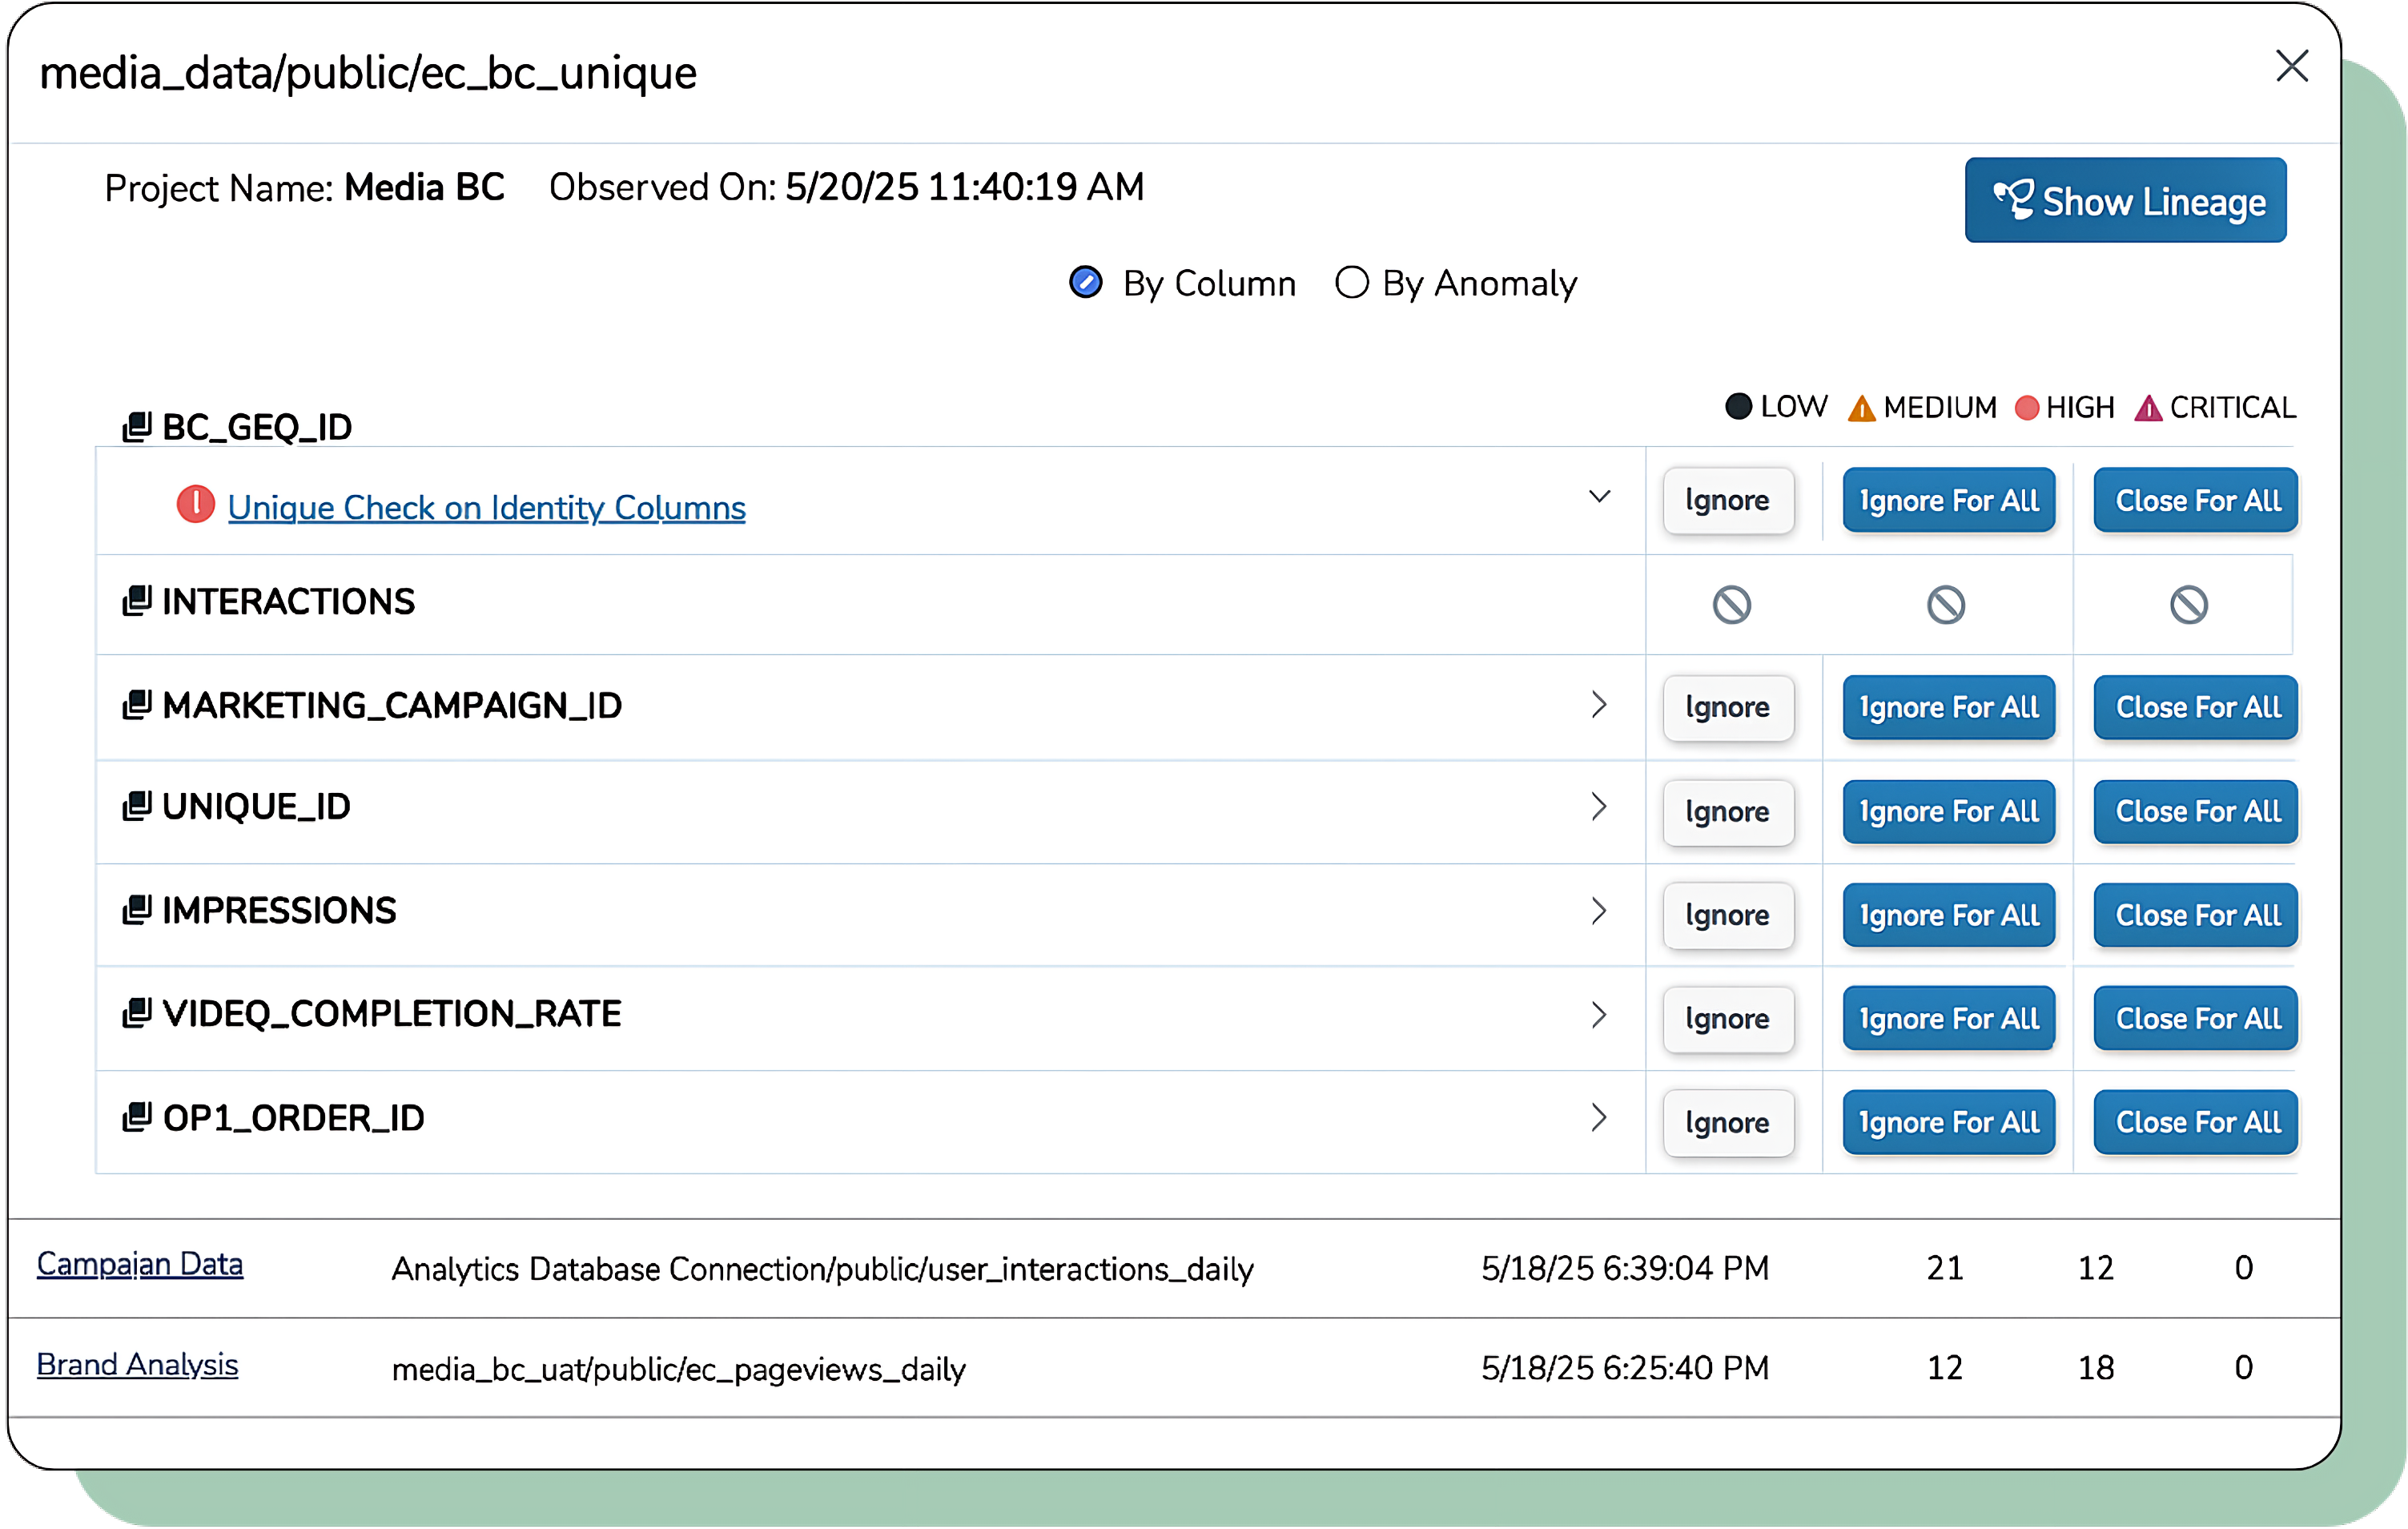Image resolution: width=2408 pixels, height=1529 pixels.
Task: Click the Show Lineage button
Action: (x=2125, y=201)
